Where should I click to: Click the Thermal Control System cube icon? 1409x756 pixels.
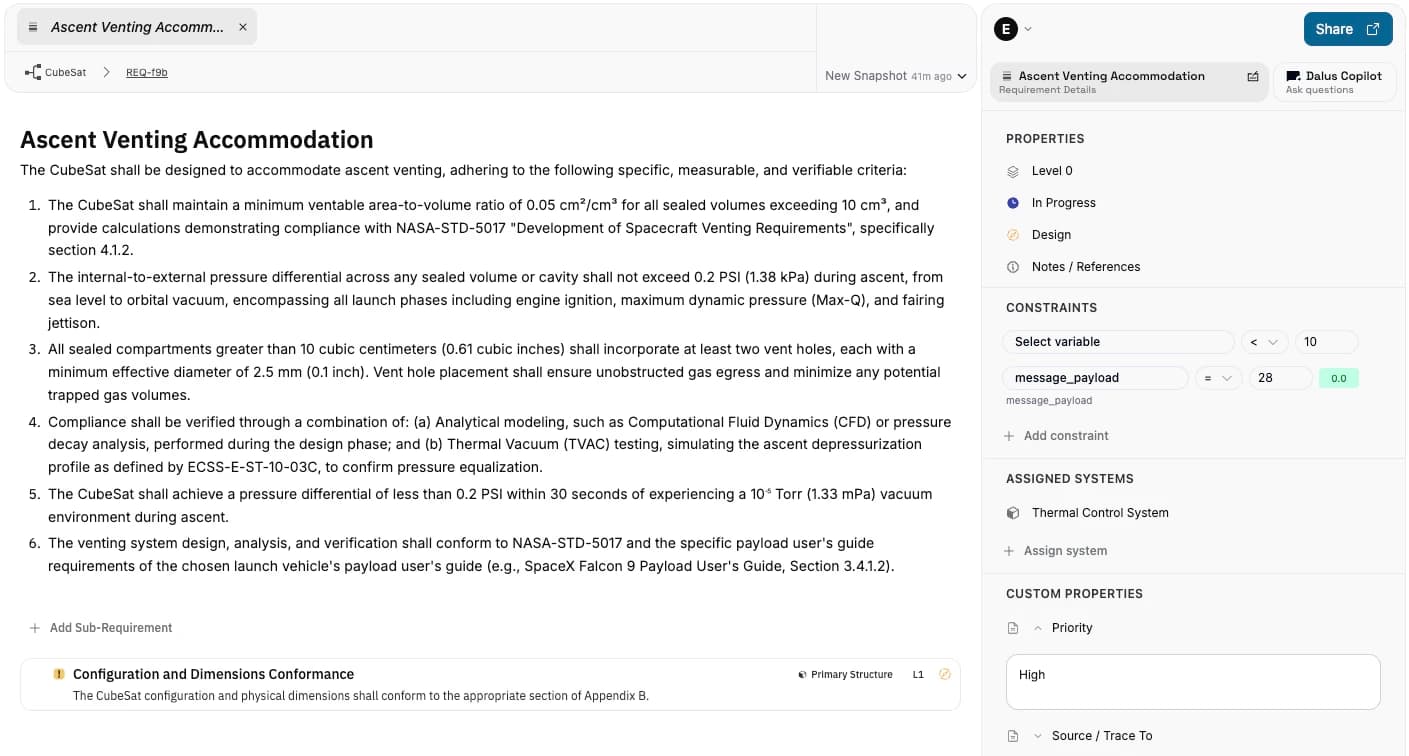(1013, 513)
